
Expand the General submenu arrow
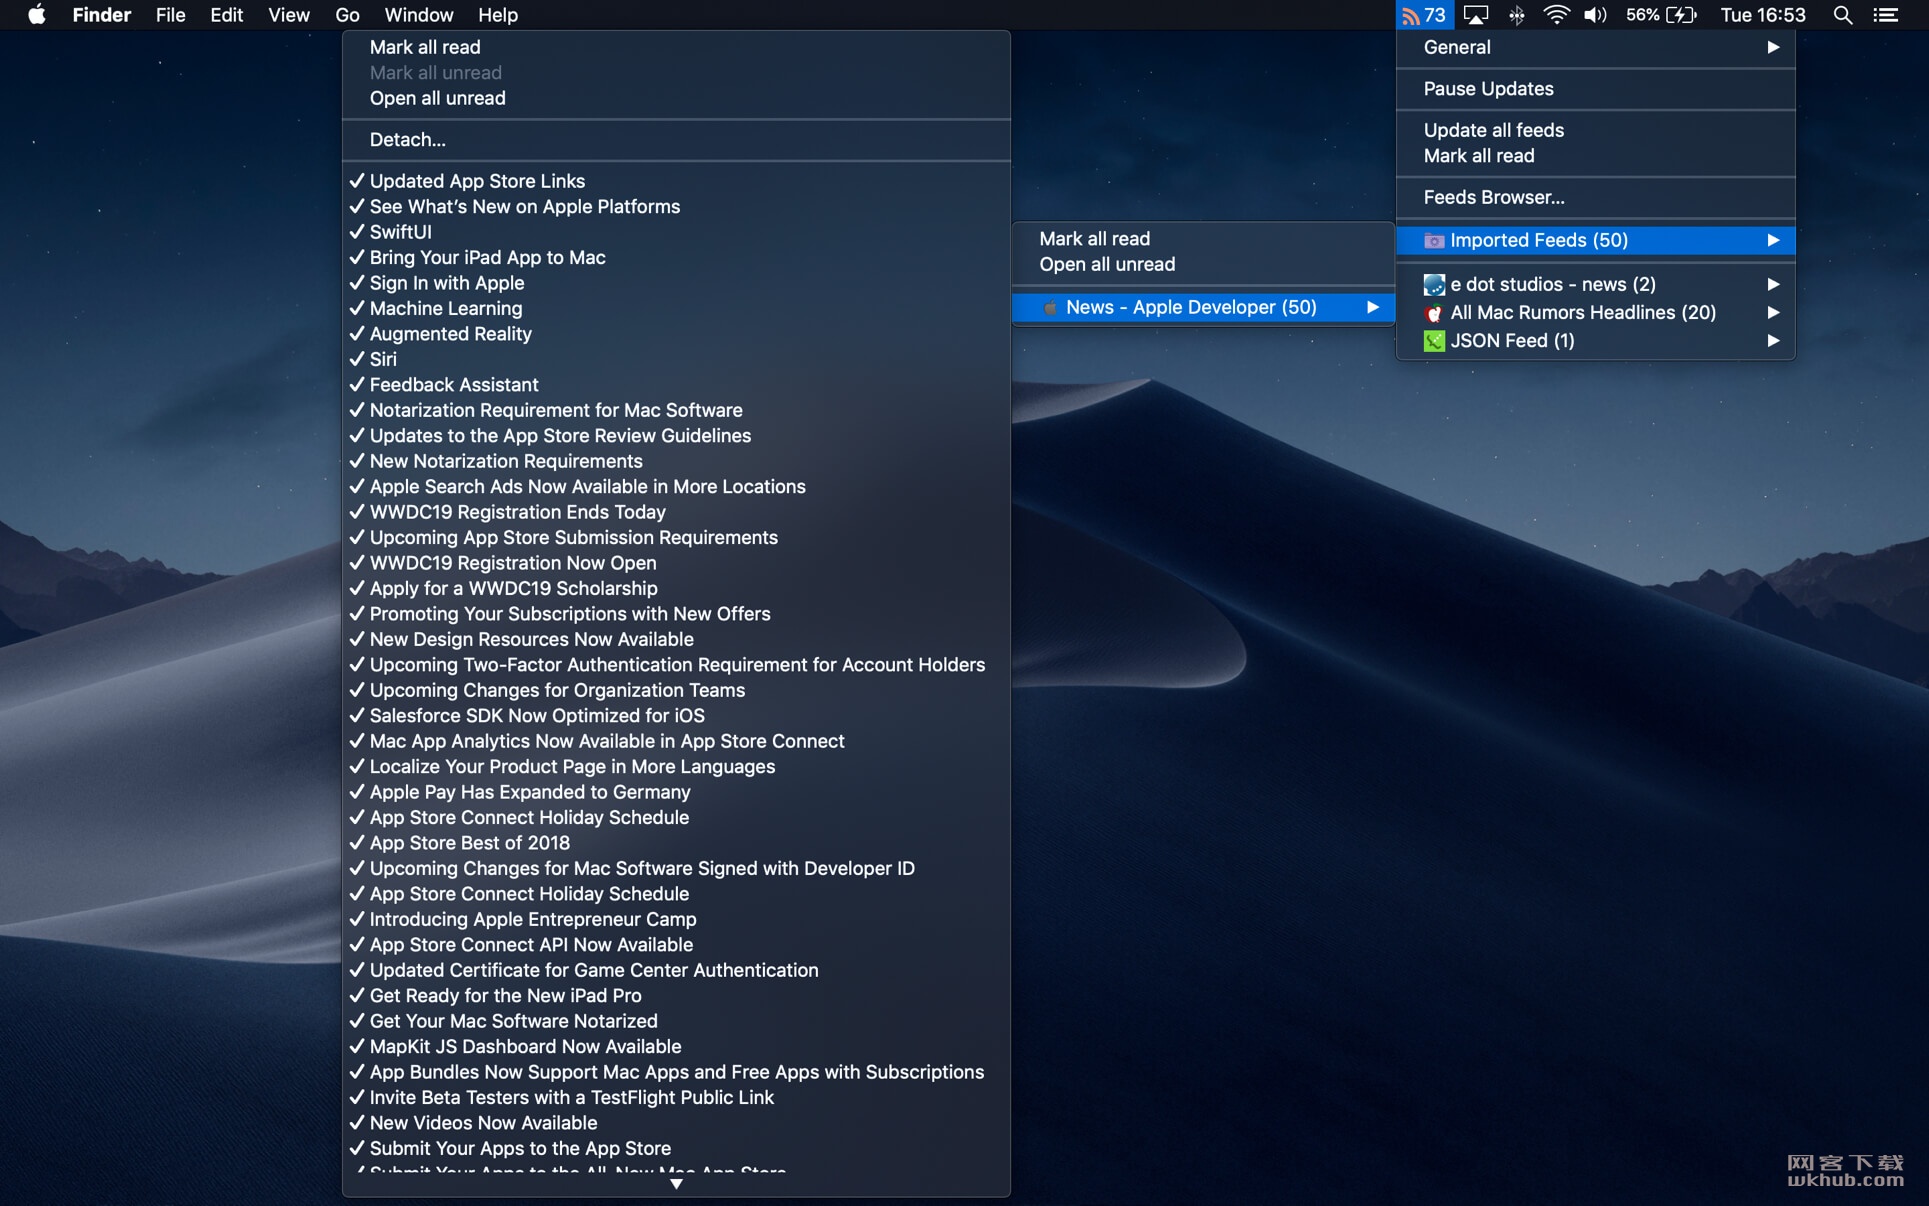pyautogui.click(x=1772, y=47)
